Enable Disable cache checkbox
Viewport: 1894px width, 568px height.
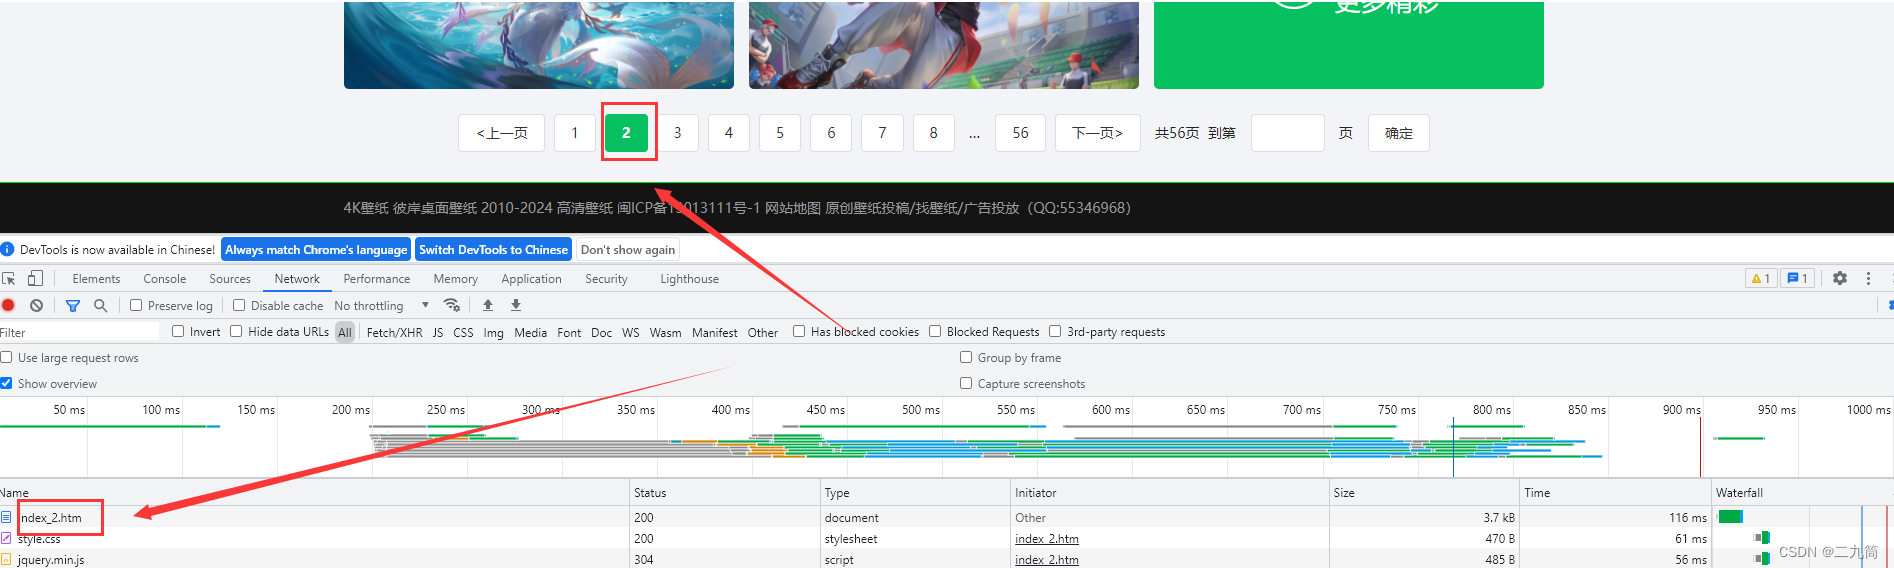pos(239,305)
